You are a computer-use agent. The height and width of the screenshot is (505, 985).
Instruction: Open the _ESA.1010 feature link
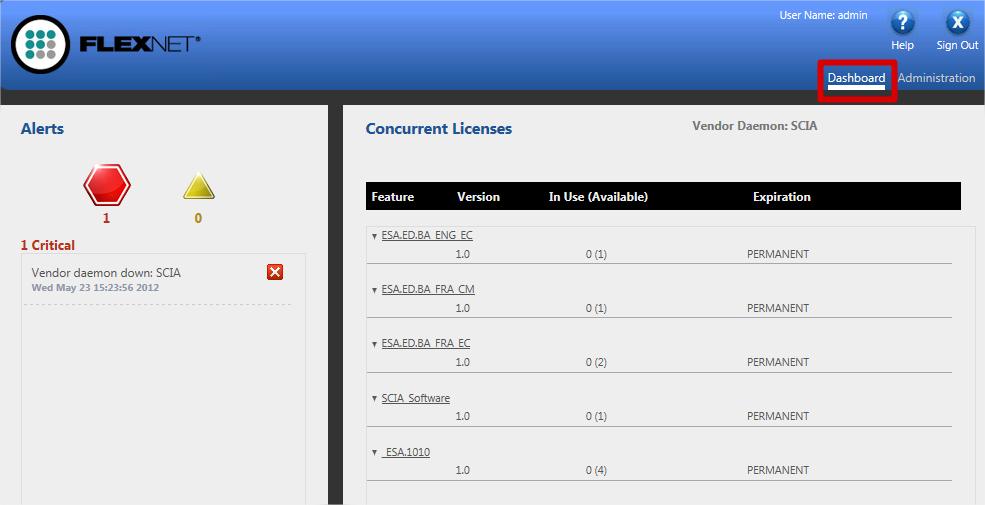406,452
